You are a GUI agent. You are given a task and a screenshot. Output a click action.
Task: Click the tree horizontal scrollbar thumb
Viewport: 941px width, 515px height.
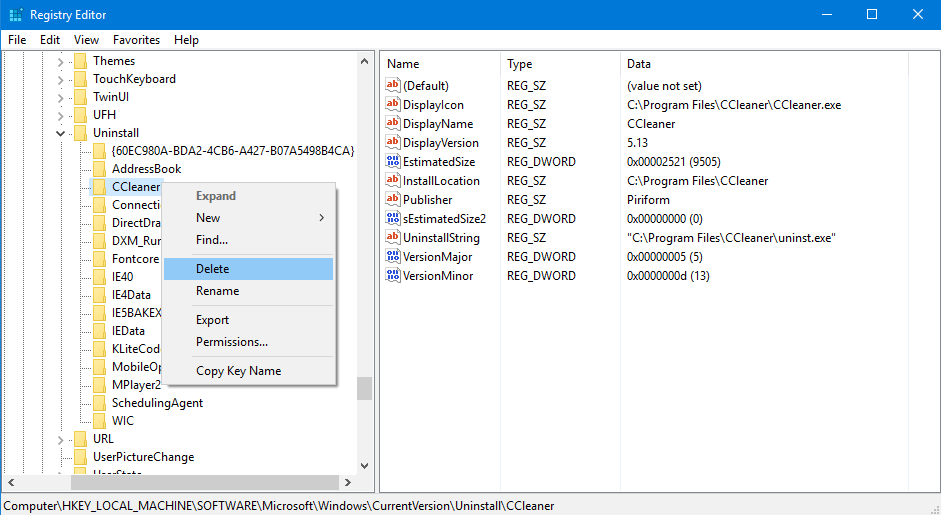click(x=205, y=482)
